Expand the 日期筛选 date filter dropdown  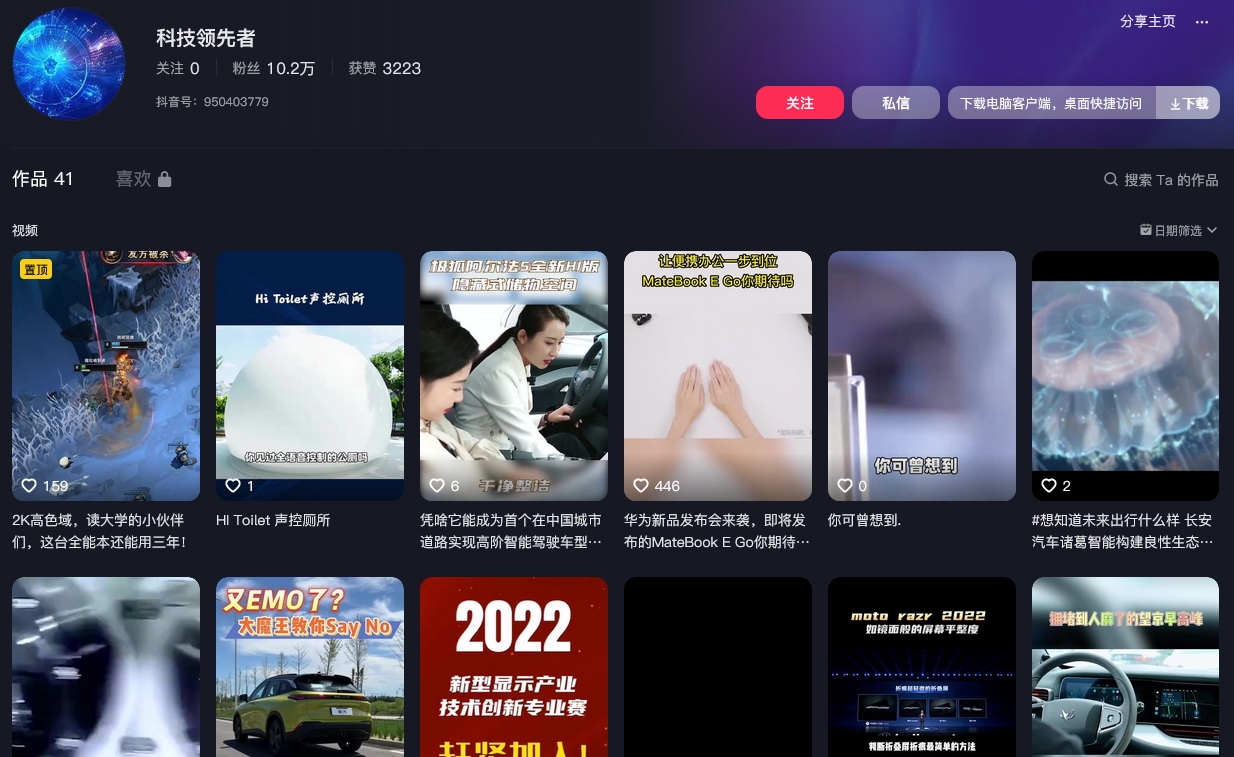tap(1179, 230)
